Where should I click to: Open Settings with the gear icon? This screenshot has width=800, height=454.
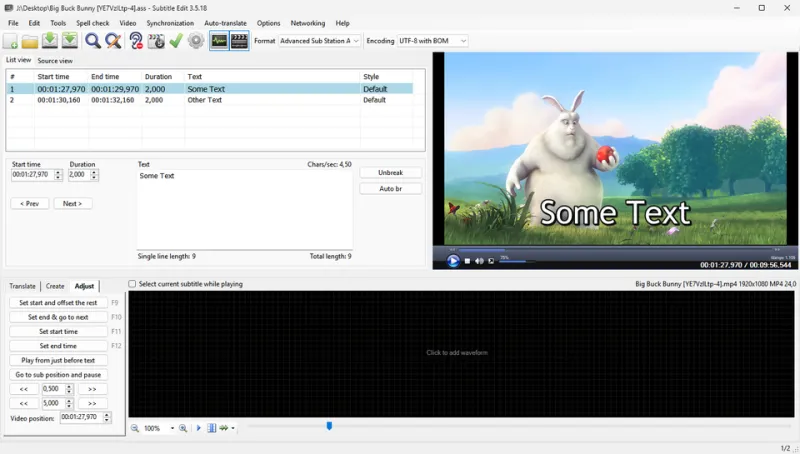point(195,41)
